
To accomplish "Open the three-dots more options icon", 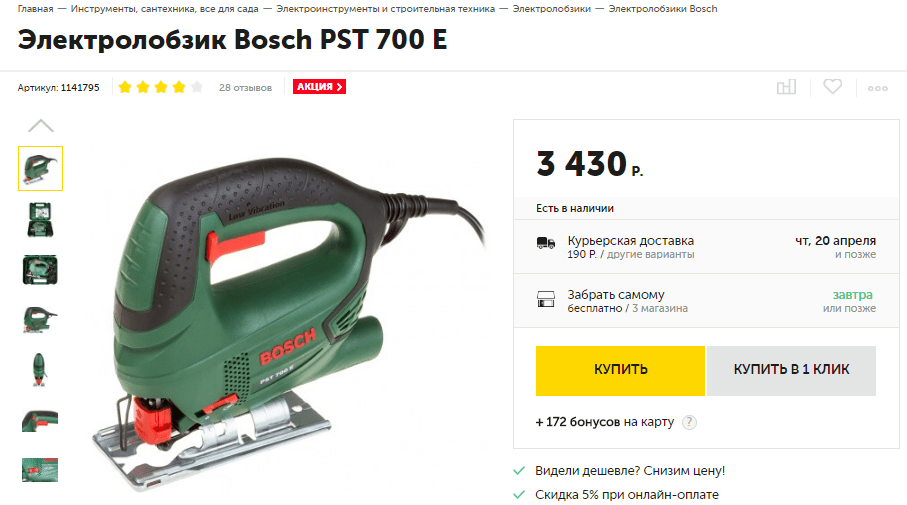I will point(877,89).
